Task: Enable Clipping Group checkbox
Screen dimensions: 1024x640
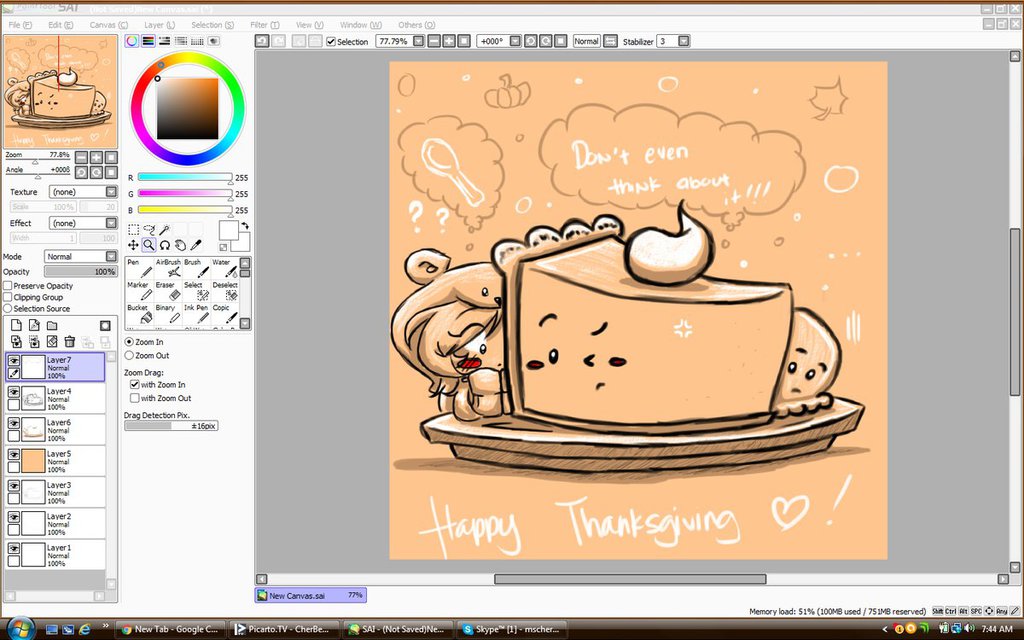Action: (8, 297)
